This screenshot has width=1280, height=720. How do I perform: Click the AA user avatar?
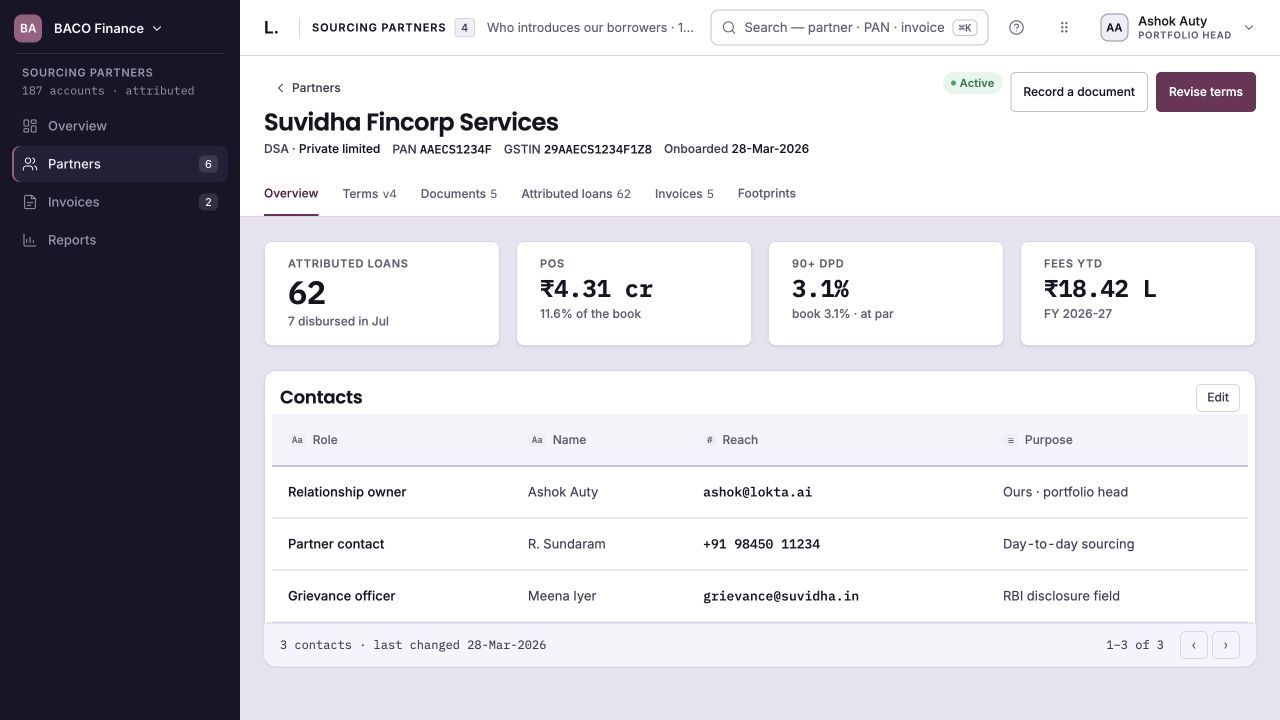[1114, 28]
